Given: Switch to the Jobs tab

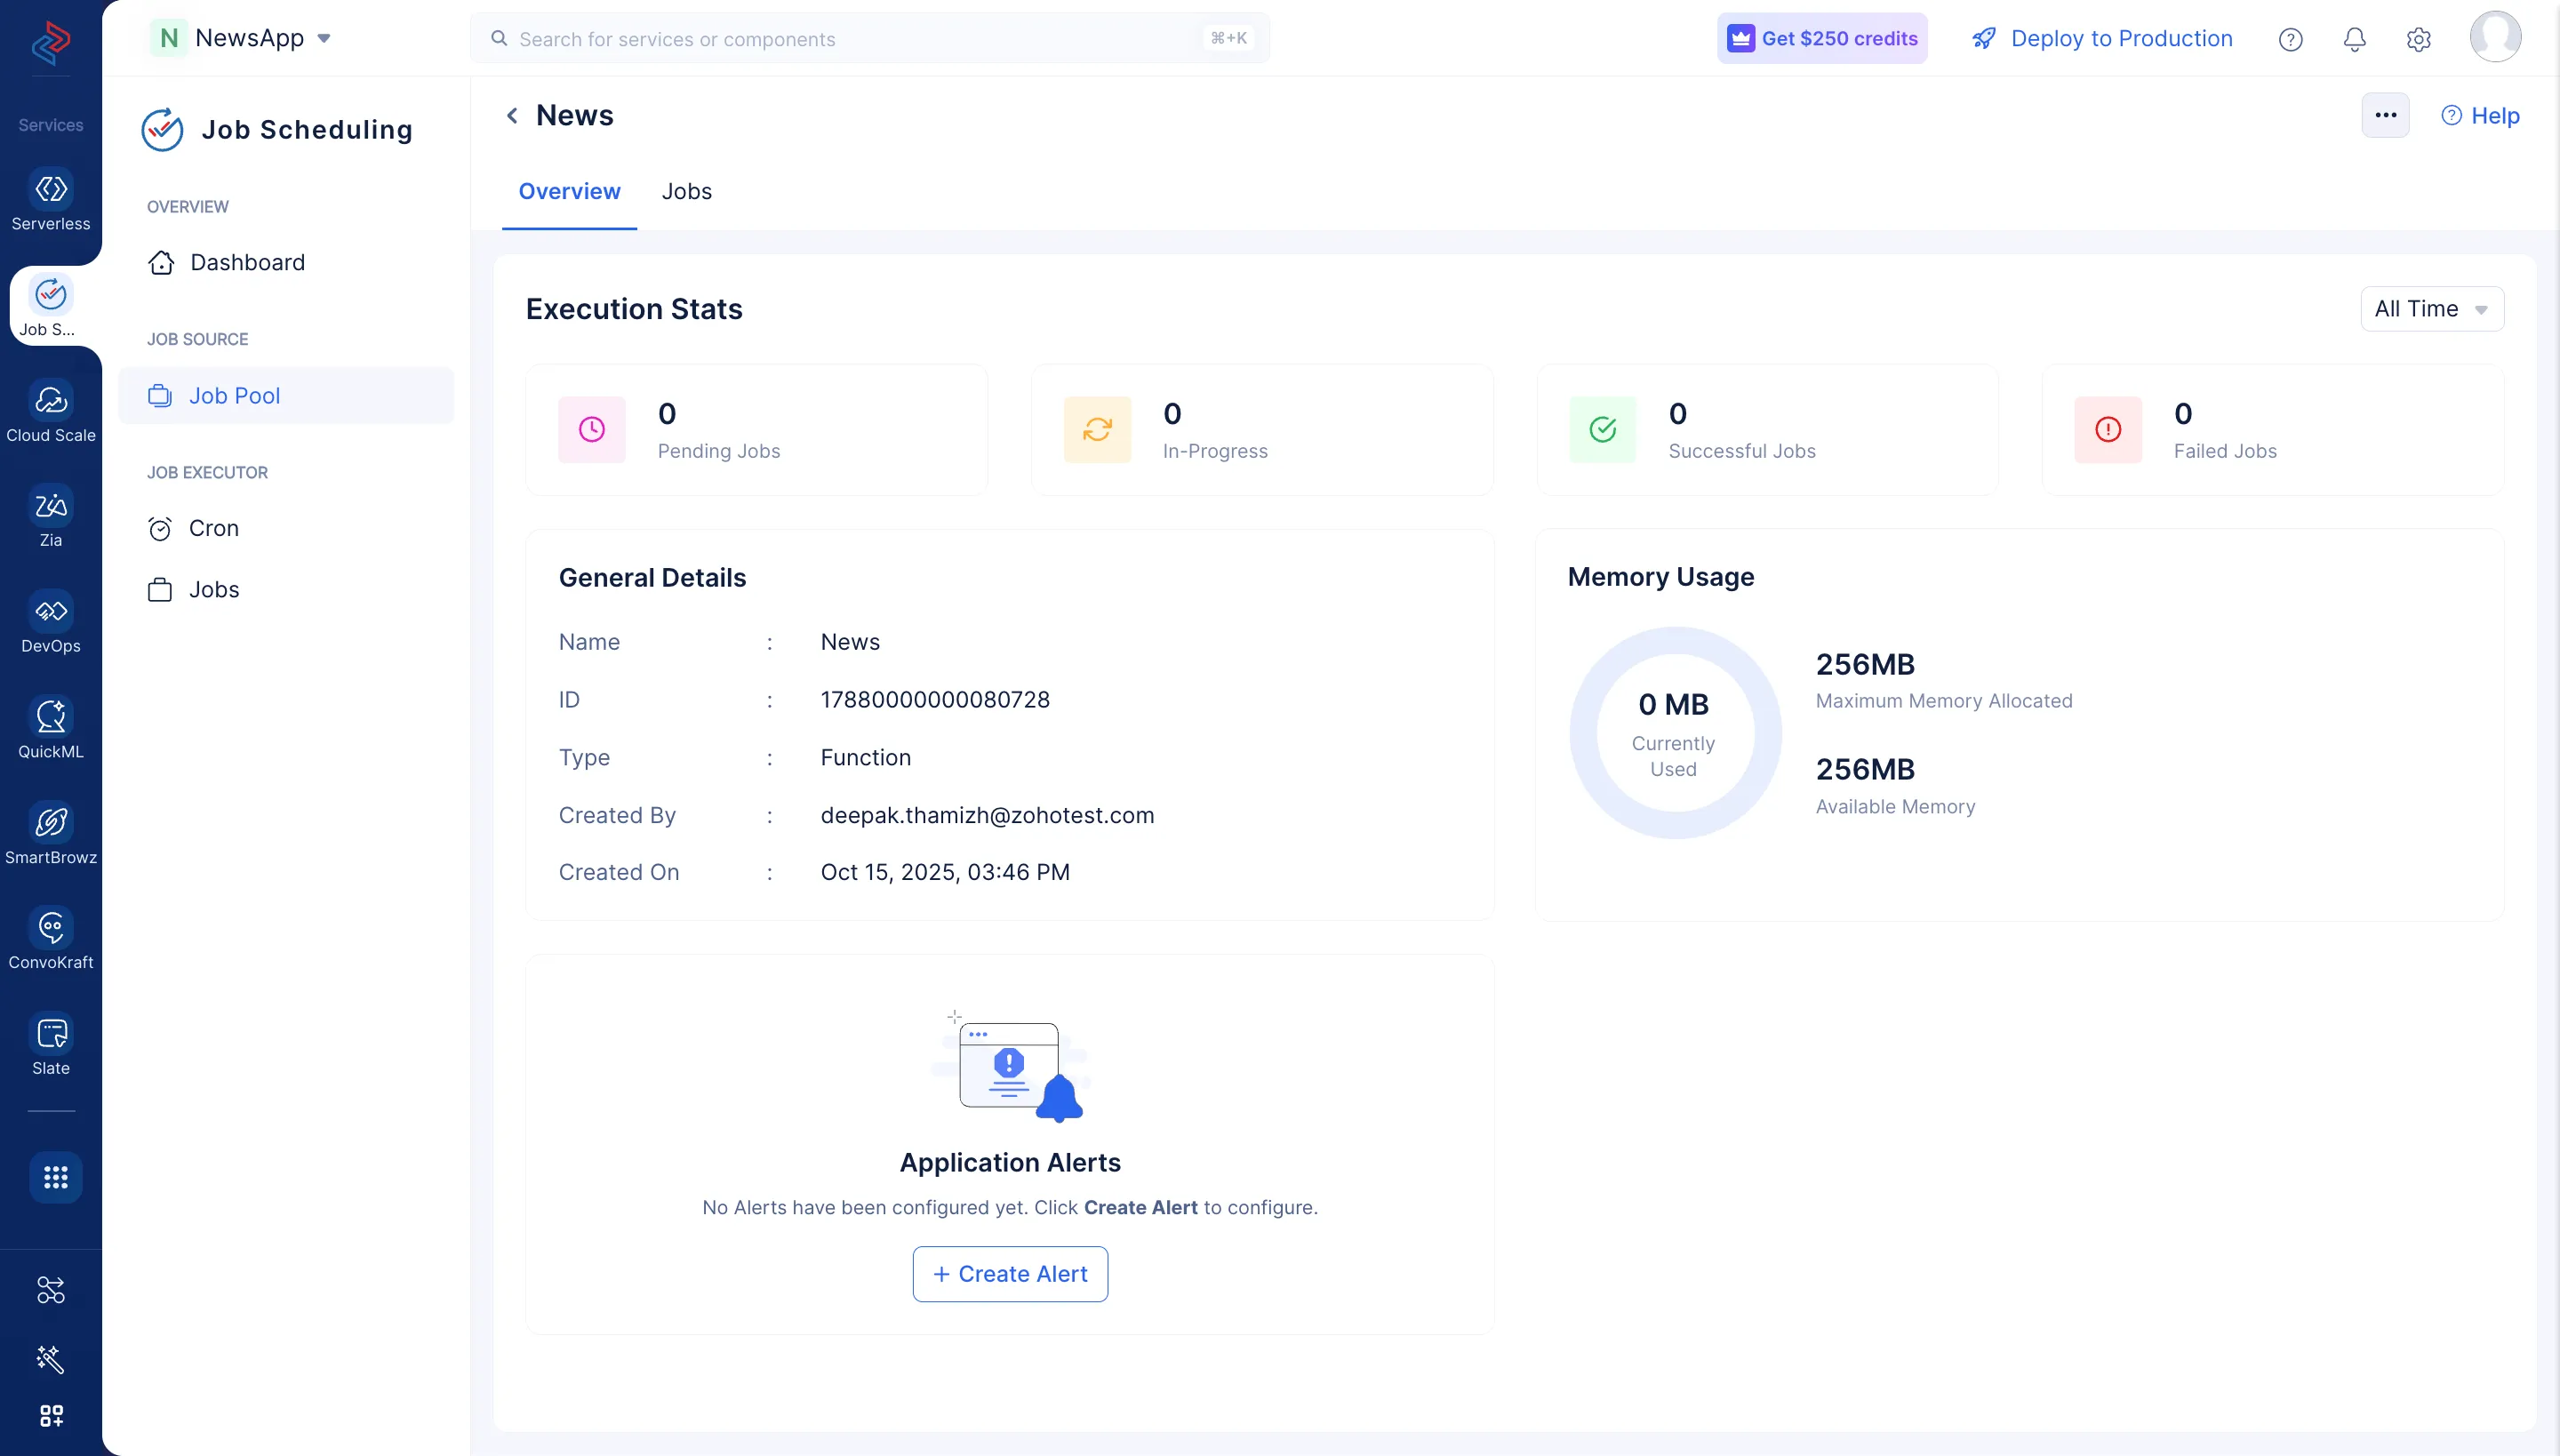Looking at the screenshot, I should (x=687, y=191).
